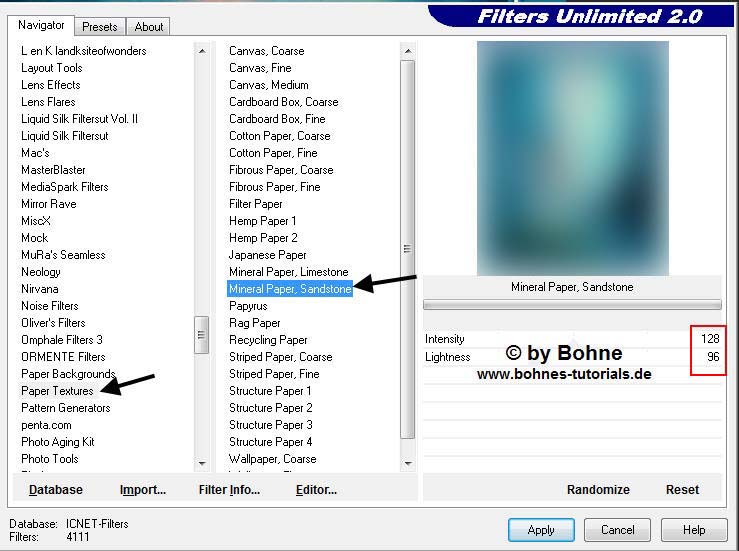Image resolution: width=739 pixels, height=551 pixels.
Task: Reset the filter parameters
Action: click(x=682, y=490)
